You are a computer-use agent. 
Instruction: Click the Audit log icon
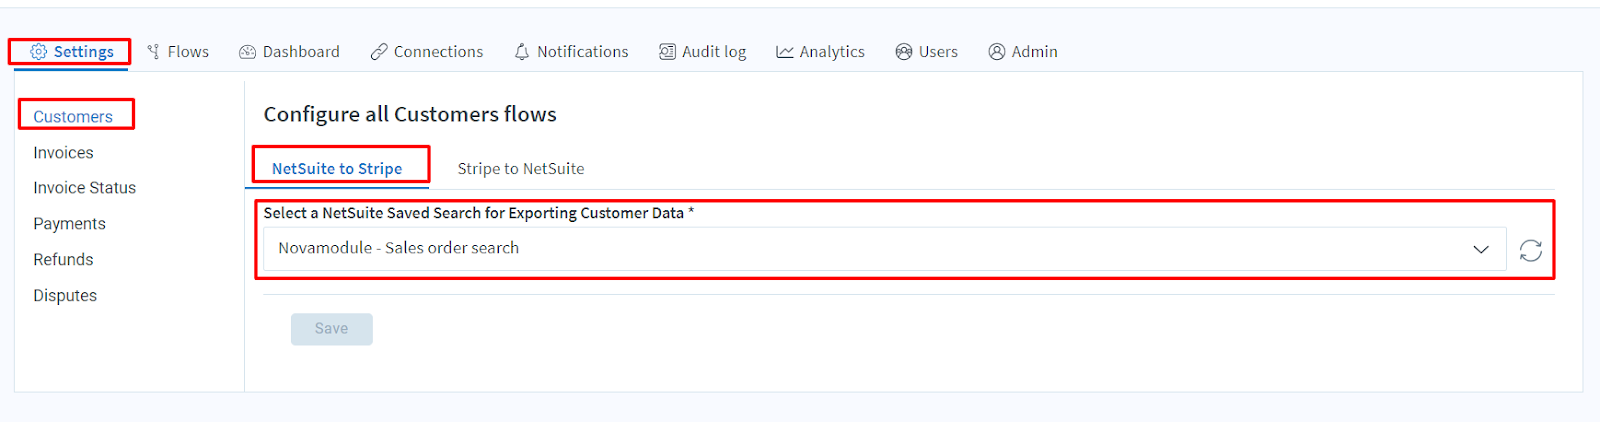pos(667,52)
